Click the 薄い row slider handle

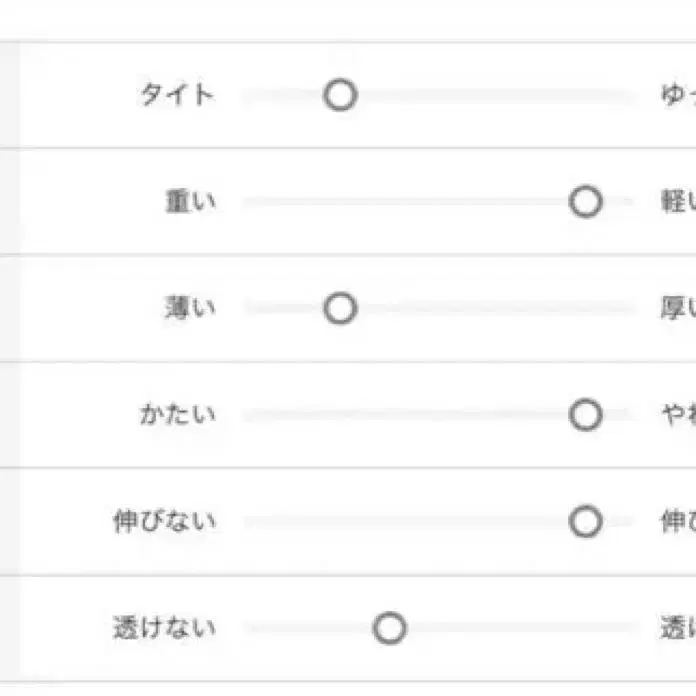pyautogui.click(x=340, y=309)
